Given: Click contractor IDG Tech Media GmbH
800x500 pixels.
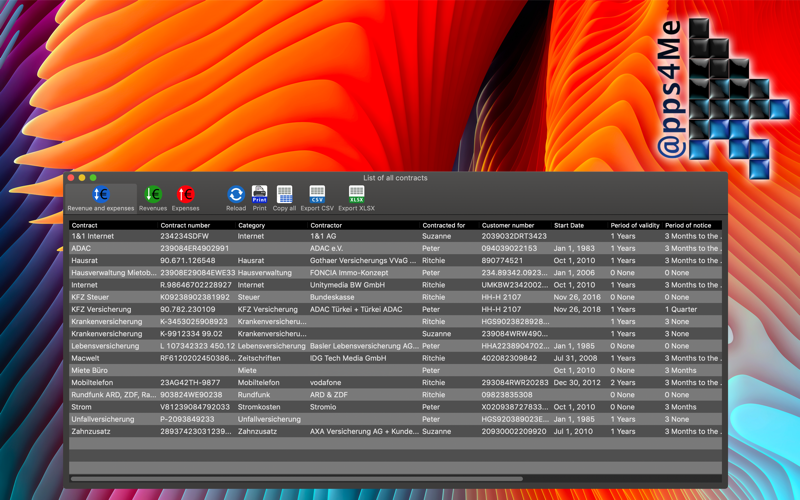Looking at the screenshot, I should [x=347, y=358].
